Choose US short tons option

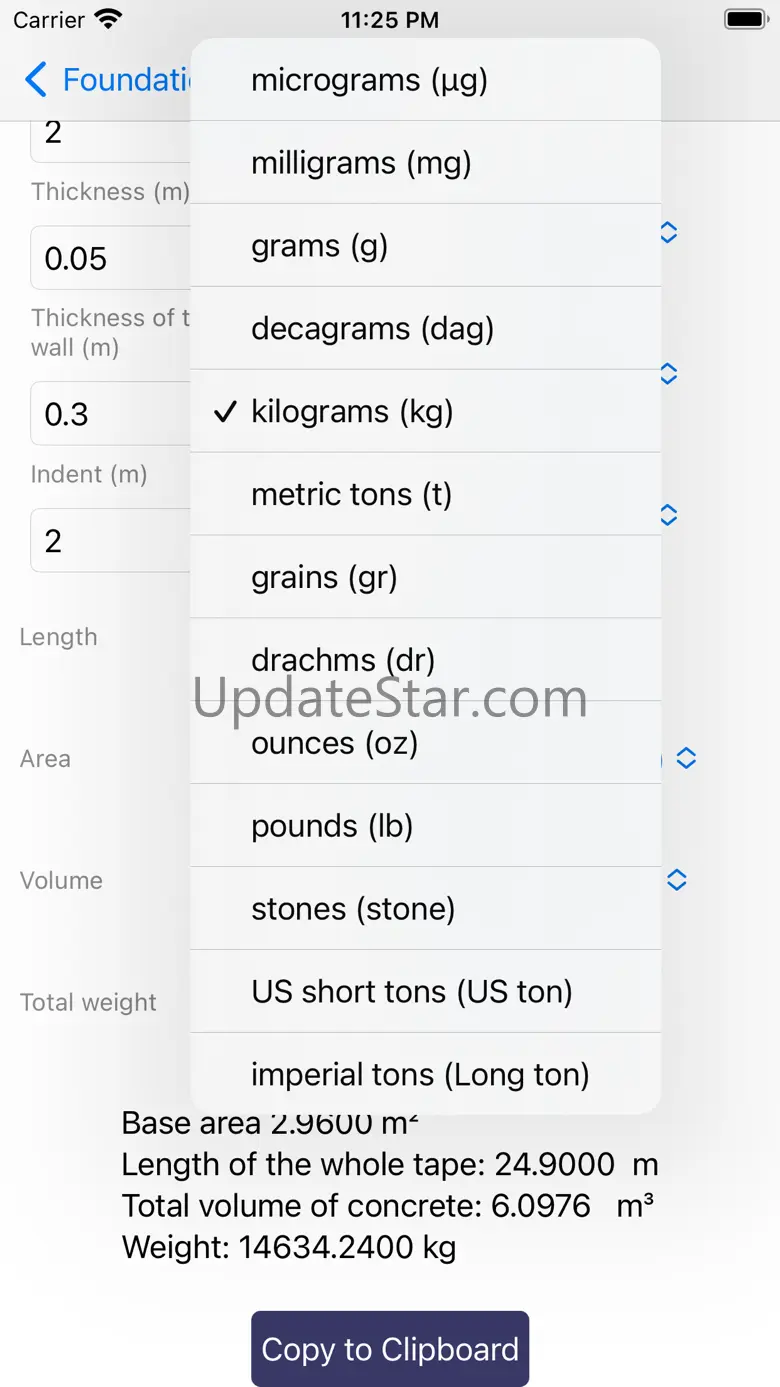coord(425,992)
